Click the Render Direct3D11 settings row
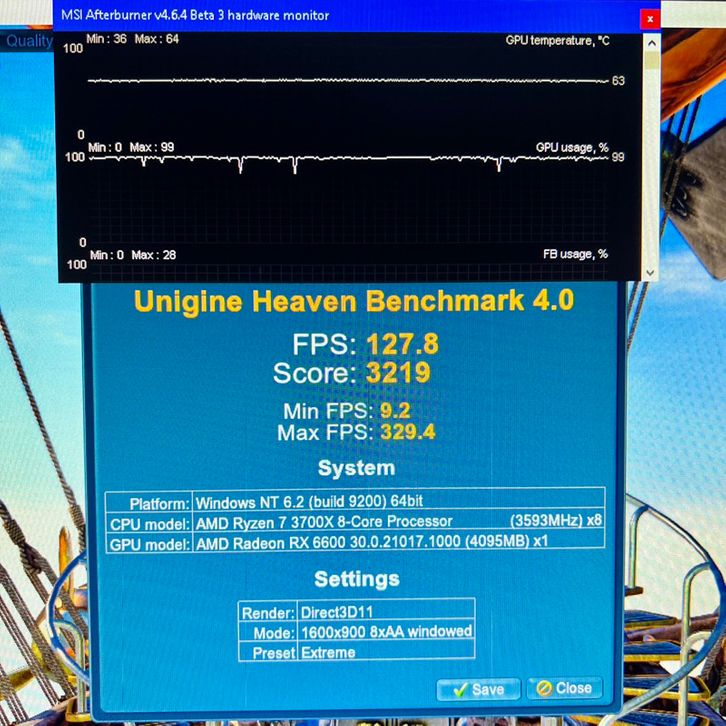 click(x=356, y=613)
